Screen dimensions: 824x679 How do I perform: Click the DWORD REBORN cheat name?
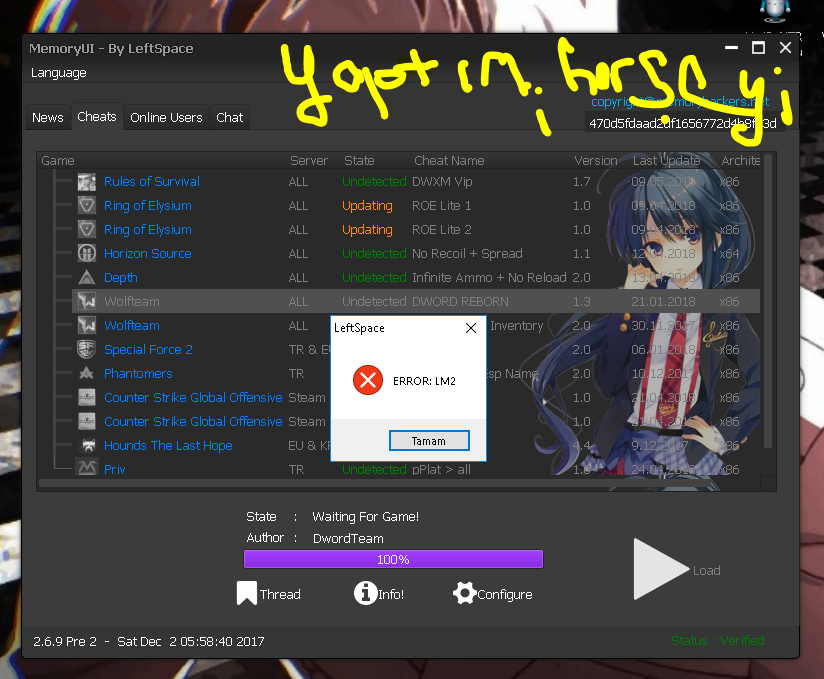point(460,302)
